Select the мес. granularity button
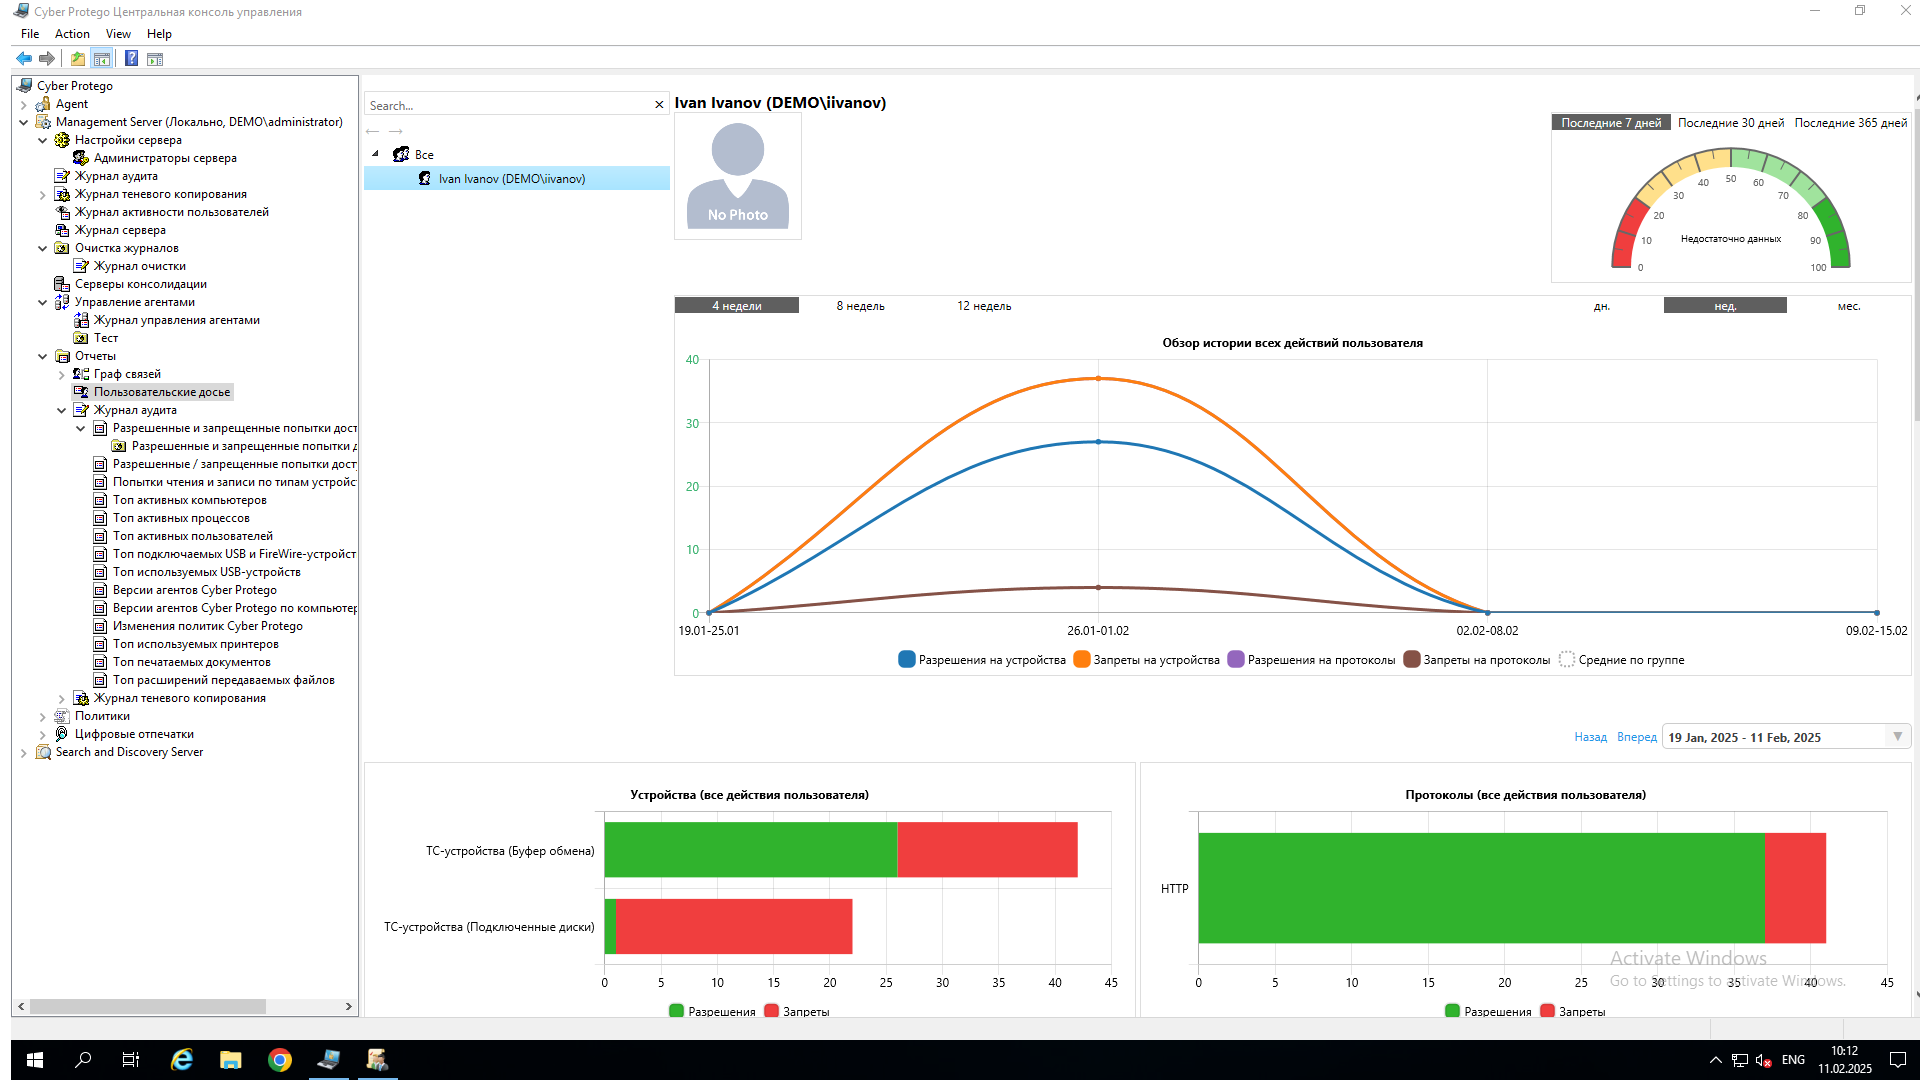The image size is (1920, 1080). (x=1848, y=306)
